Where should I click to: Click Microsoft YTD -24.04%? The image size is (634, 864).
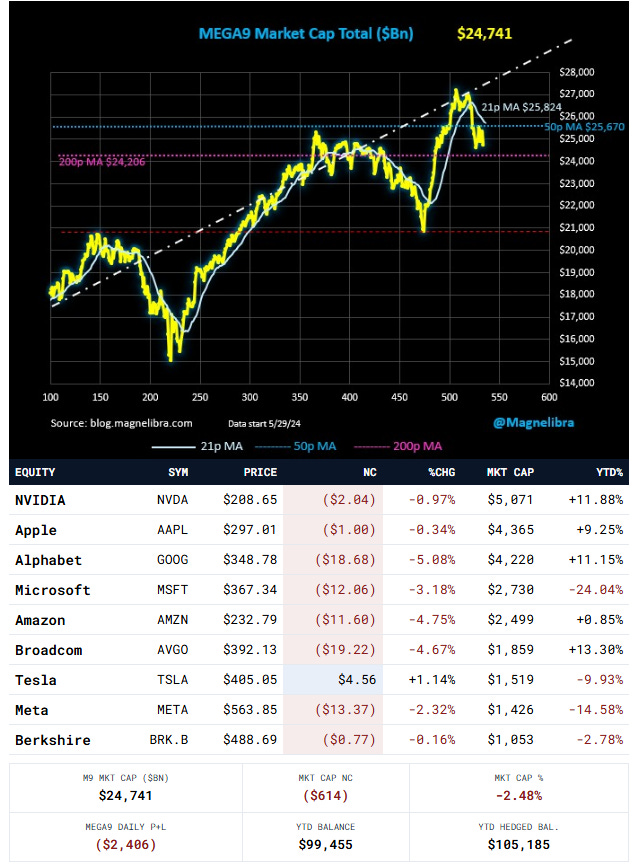pyautogui.click(x=596, y=590)
